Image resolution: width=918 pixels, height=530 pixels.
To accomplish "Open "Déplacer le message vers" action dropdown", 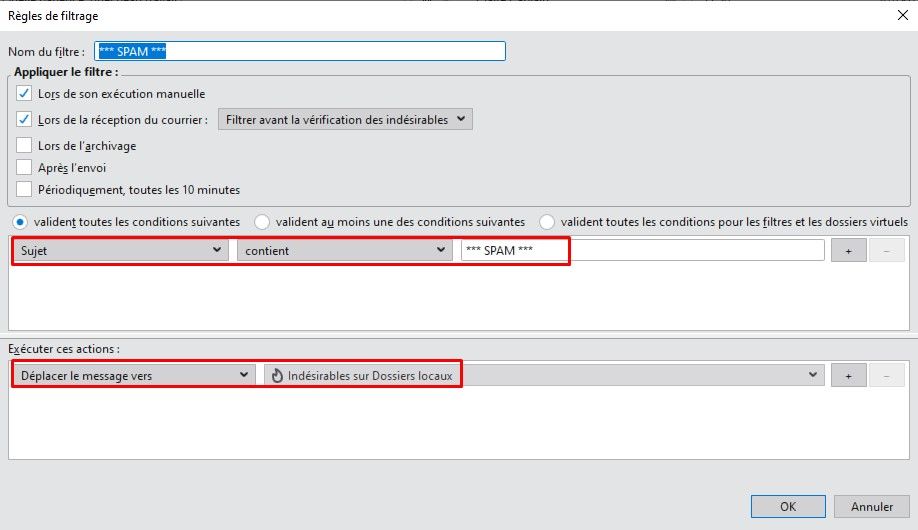I will click(133, 375).
